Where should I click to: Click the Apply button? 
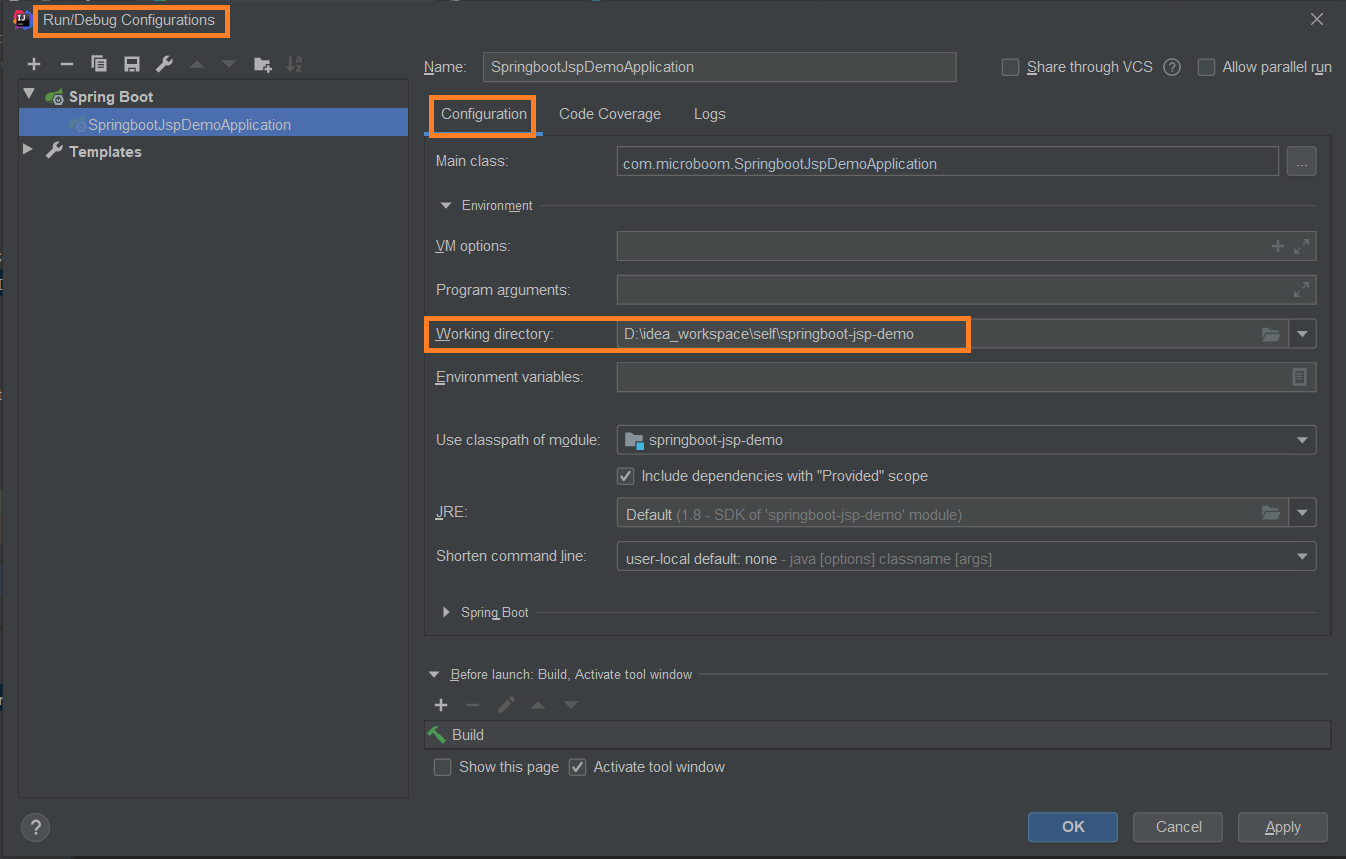pyautogui.click(x=1283, y=827)
